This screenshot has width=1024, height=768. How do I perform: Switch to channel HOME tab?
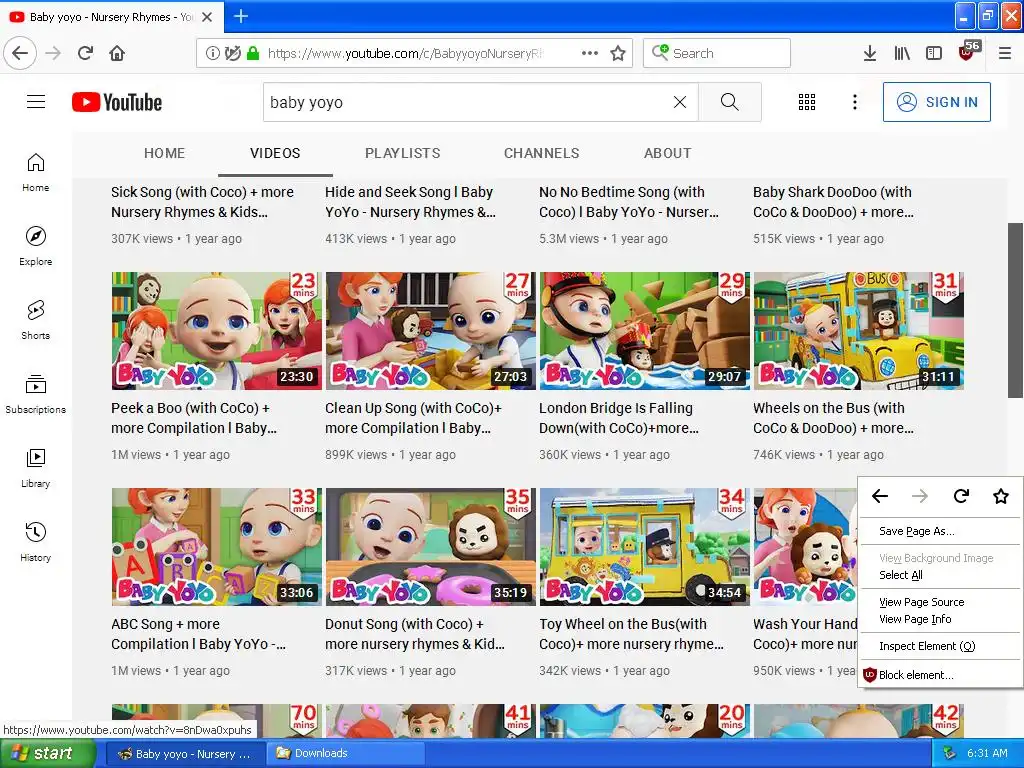click(x=165, y=153)
